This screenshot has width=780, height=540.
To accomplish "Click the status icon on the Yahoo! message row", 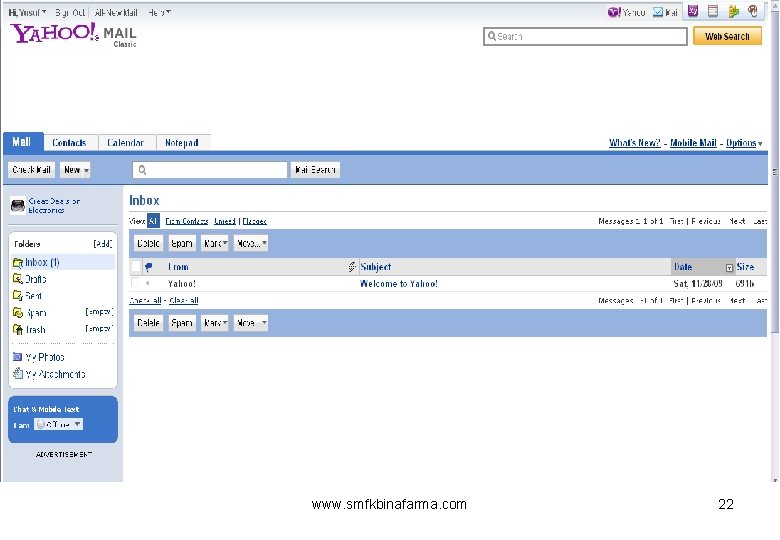I will [148, 283].
